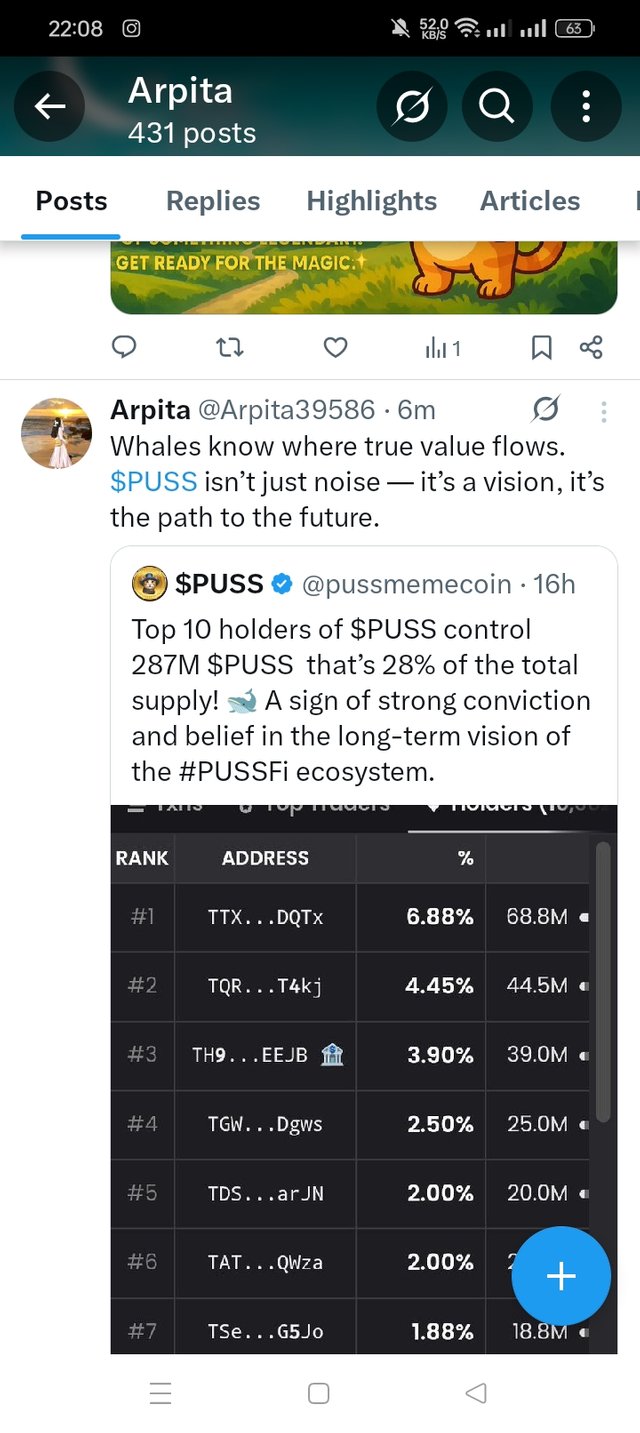Open the three-dot overflow menu in header
640x1433 pixels.
(586, 106)
